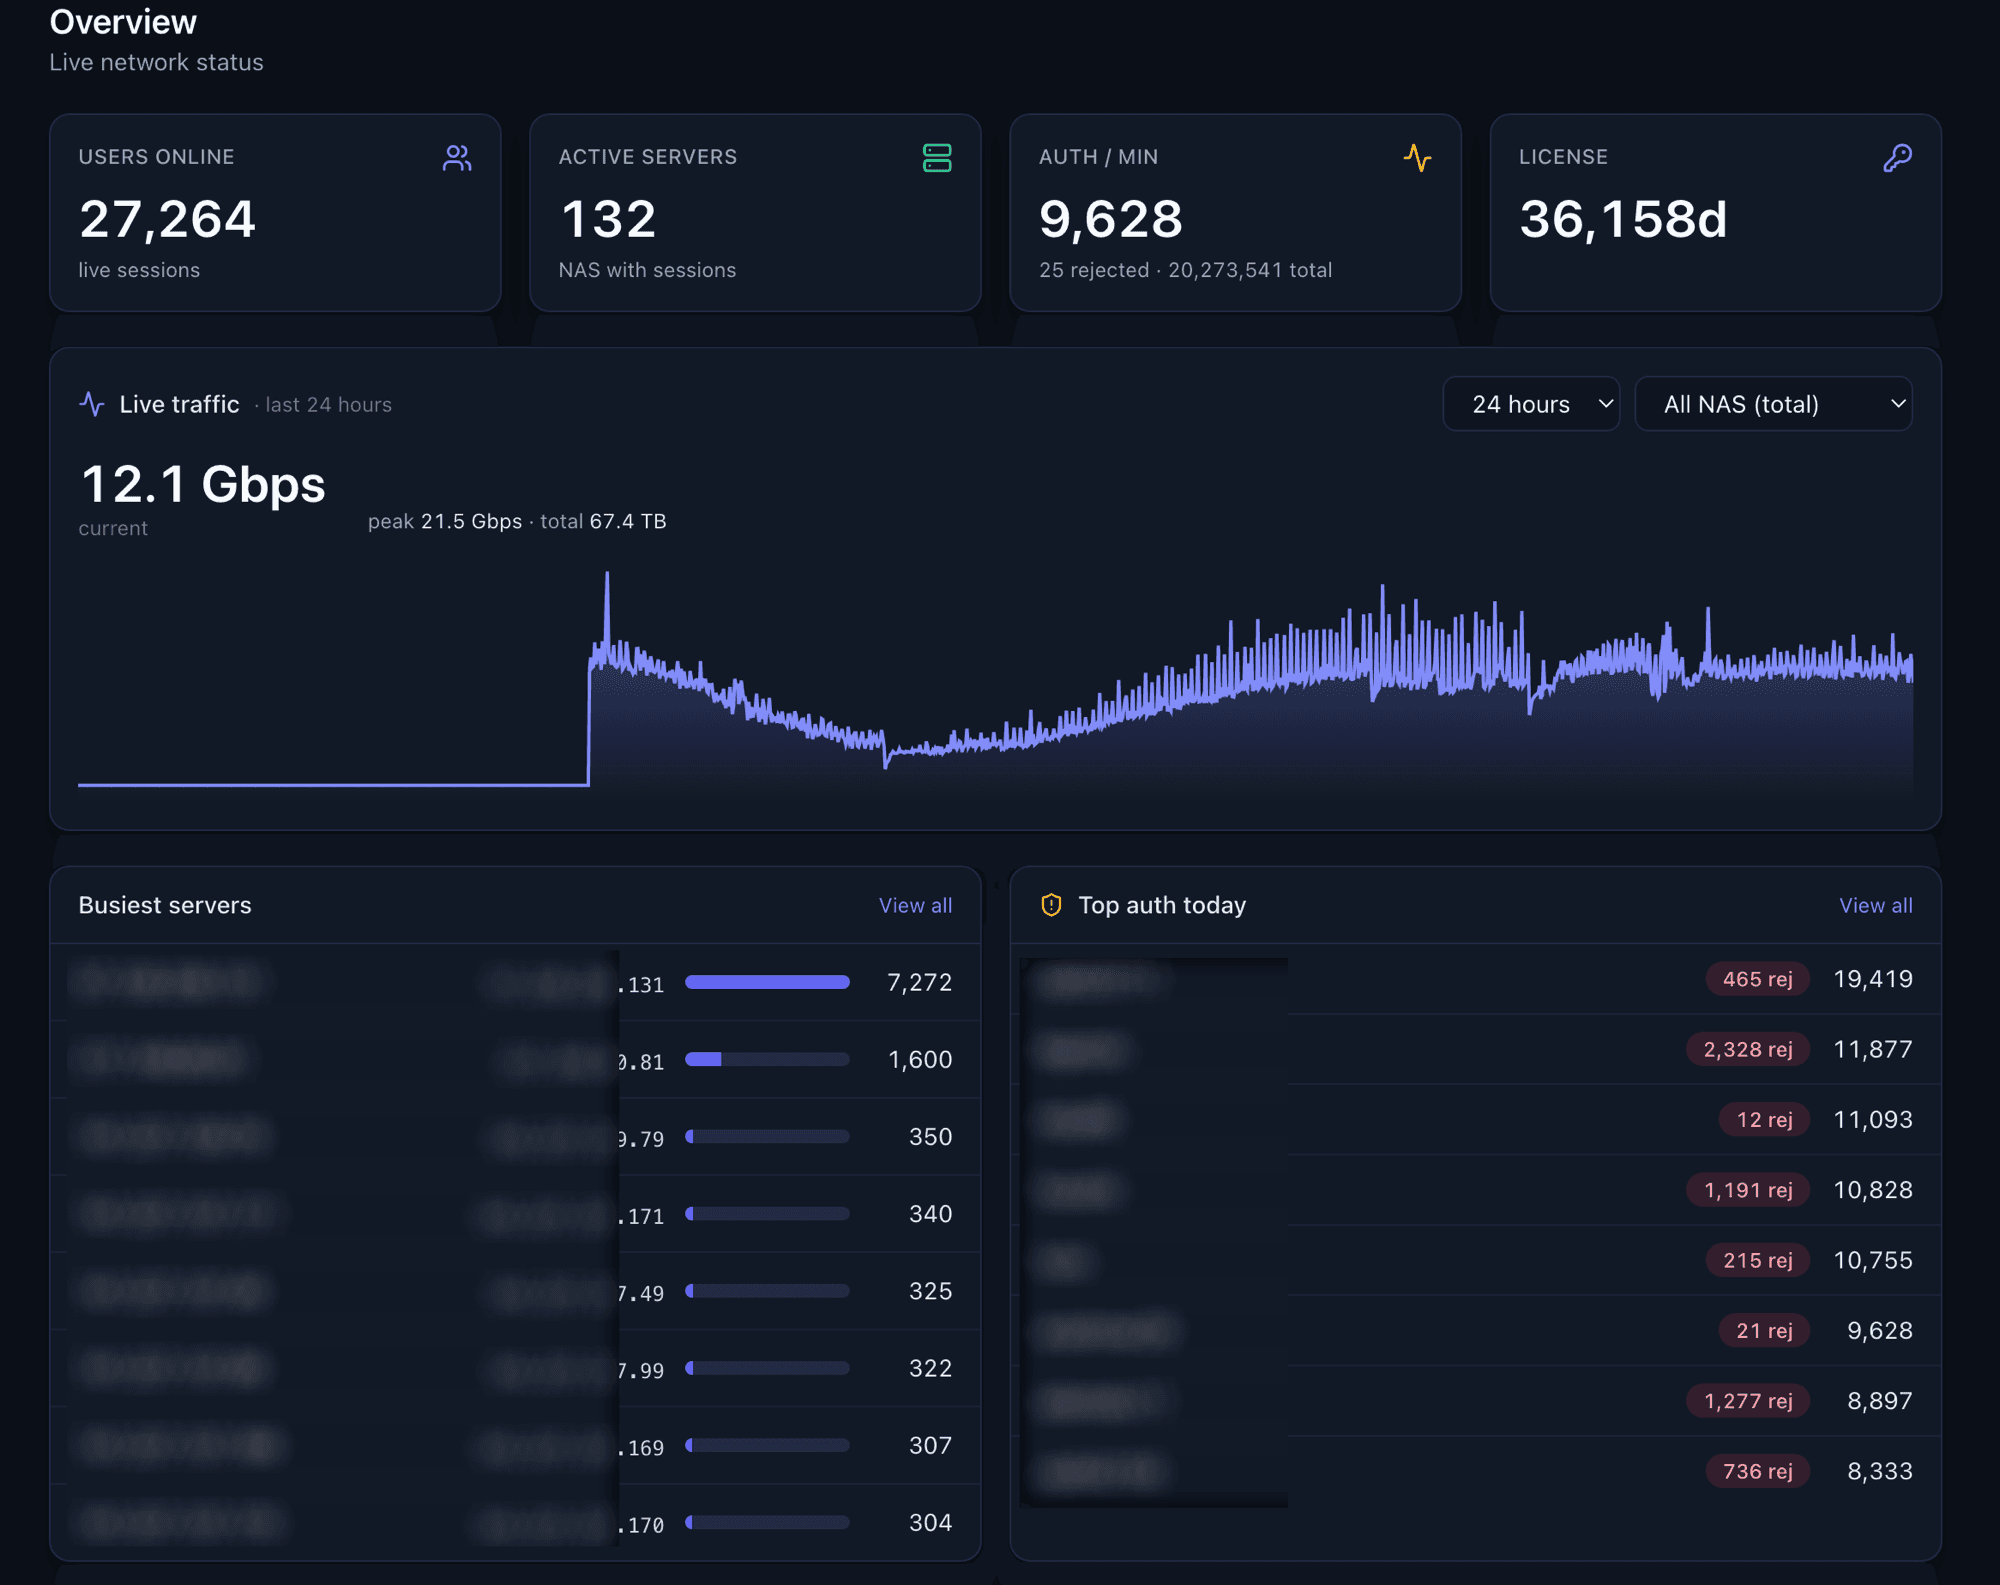Click the key icon in License card
This screenshot has width=2000, height=1585.
click(x=1897, y=158)
